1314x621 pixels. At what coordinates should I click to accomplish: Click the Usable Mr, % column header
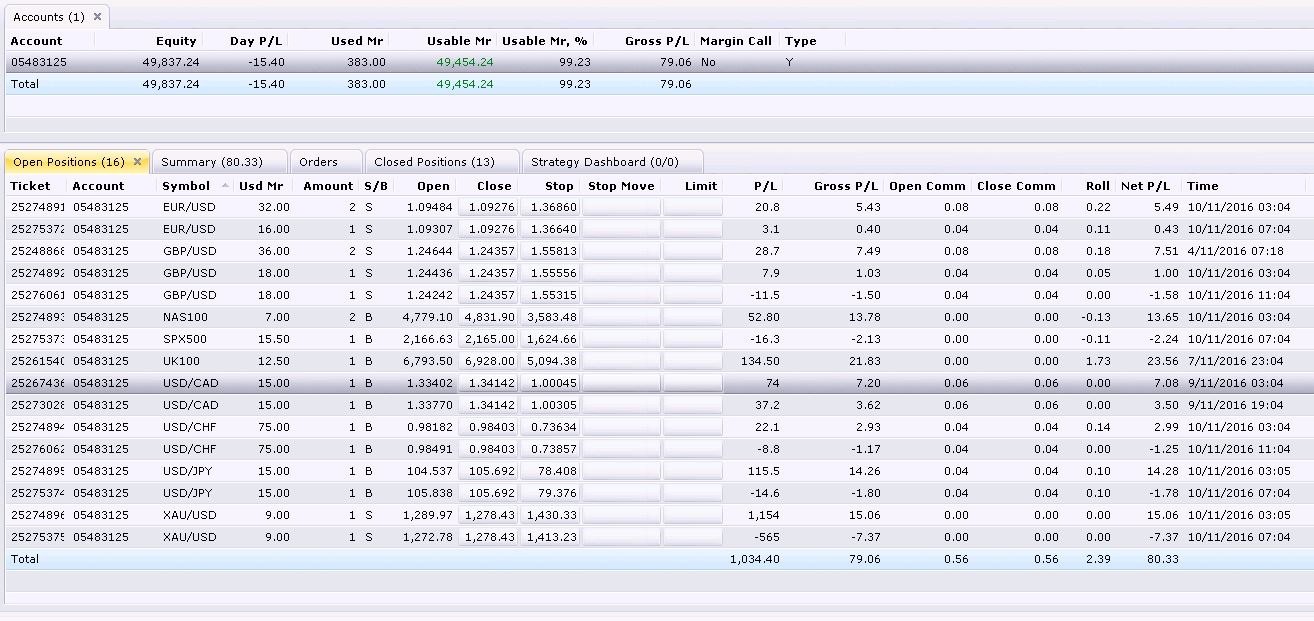coord(545,41)
